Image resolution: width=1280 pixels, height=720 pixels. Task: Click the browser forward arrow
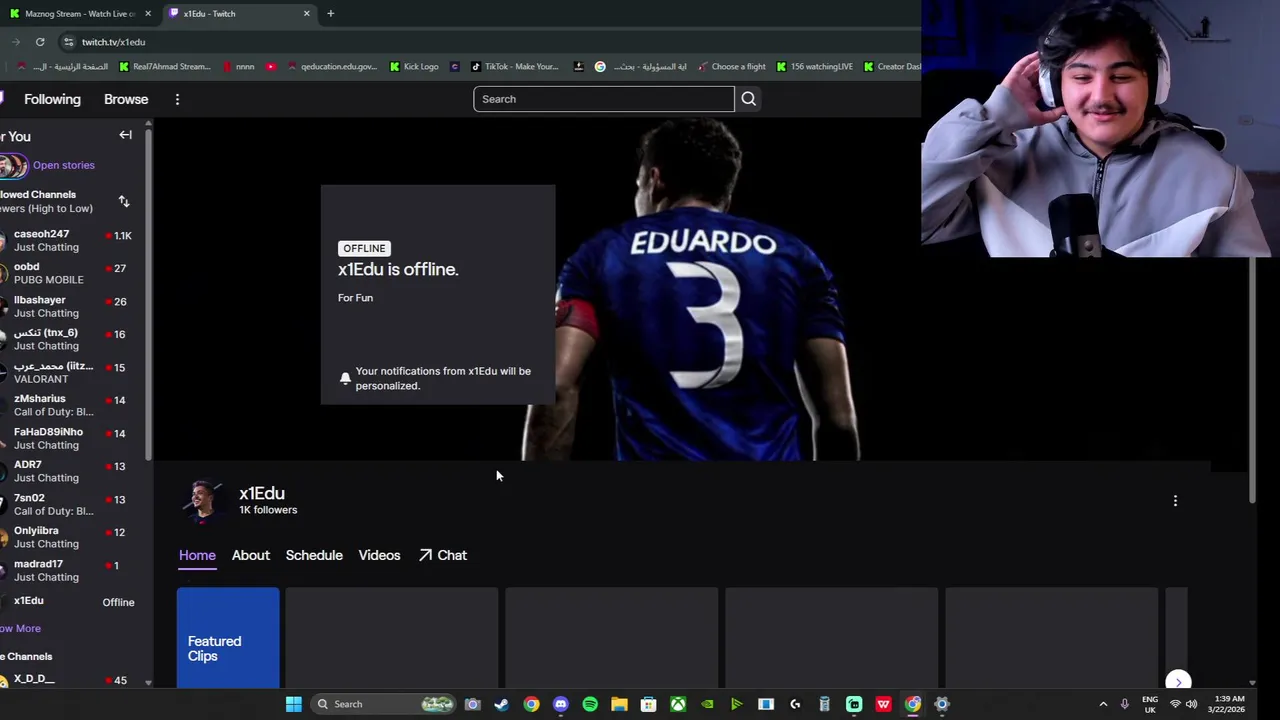tap(16, 42)
